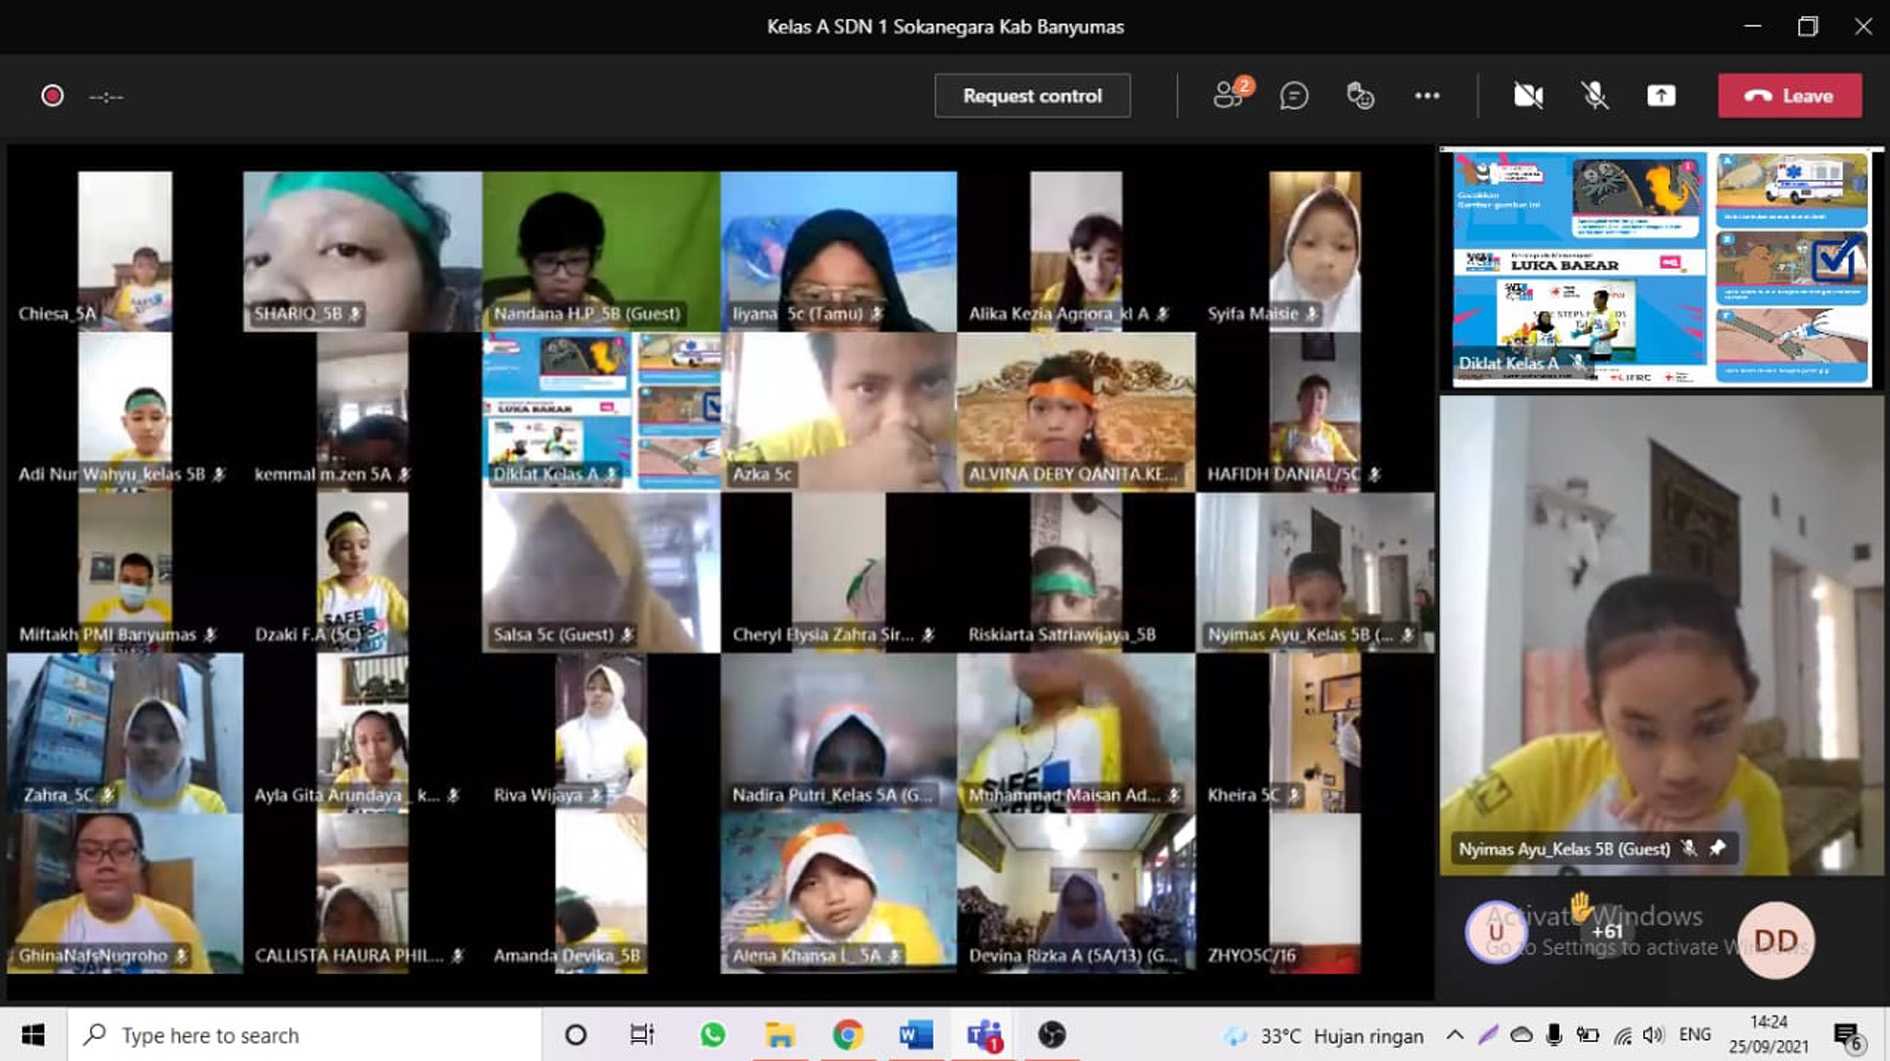Click the Share content icon
Image resolution: width=1890 pixels, height=1061 pixels.
click(1661, 96)
